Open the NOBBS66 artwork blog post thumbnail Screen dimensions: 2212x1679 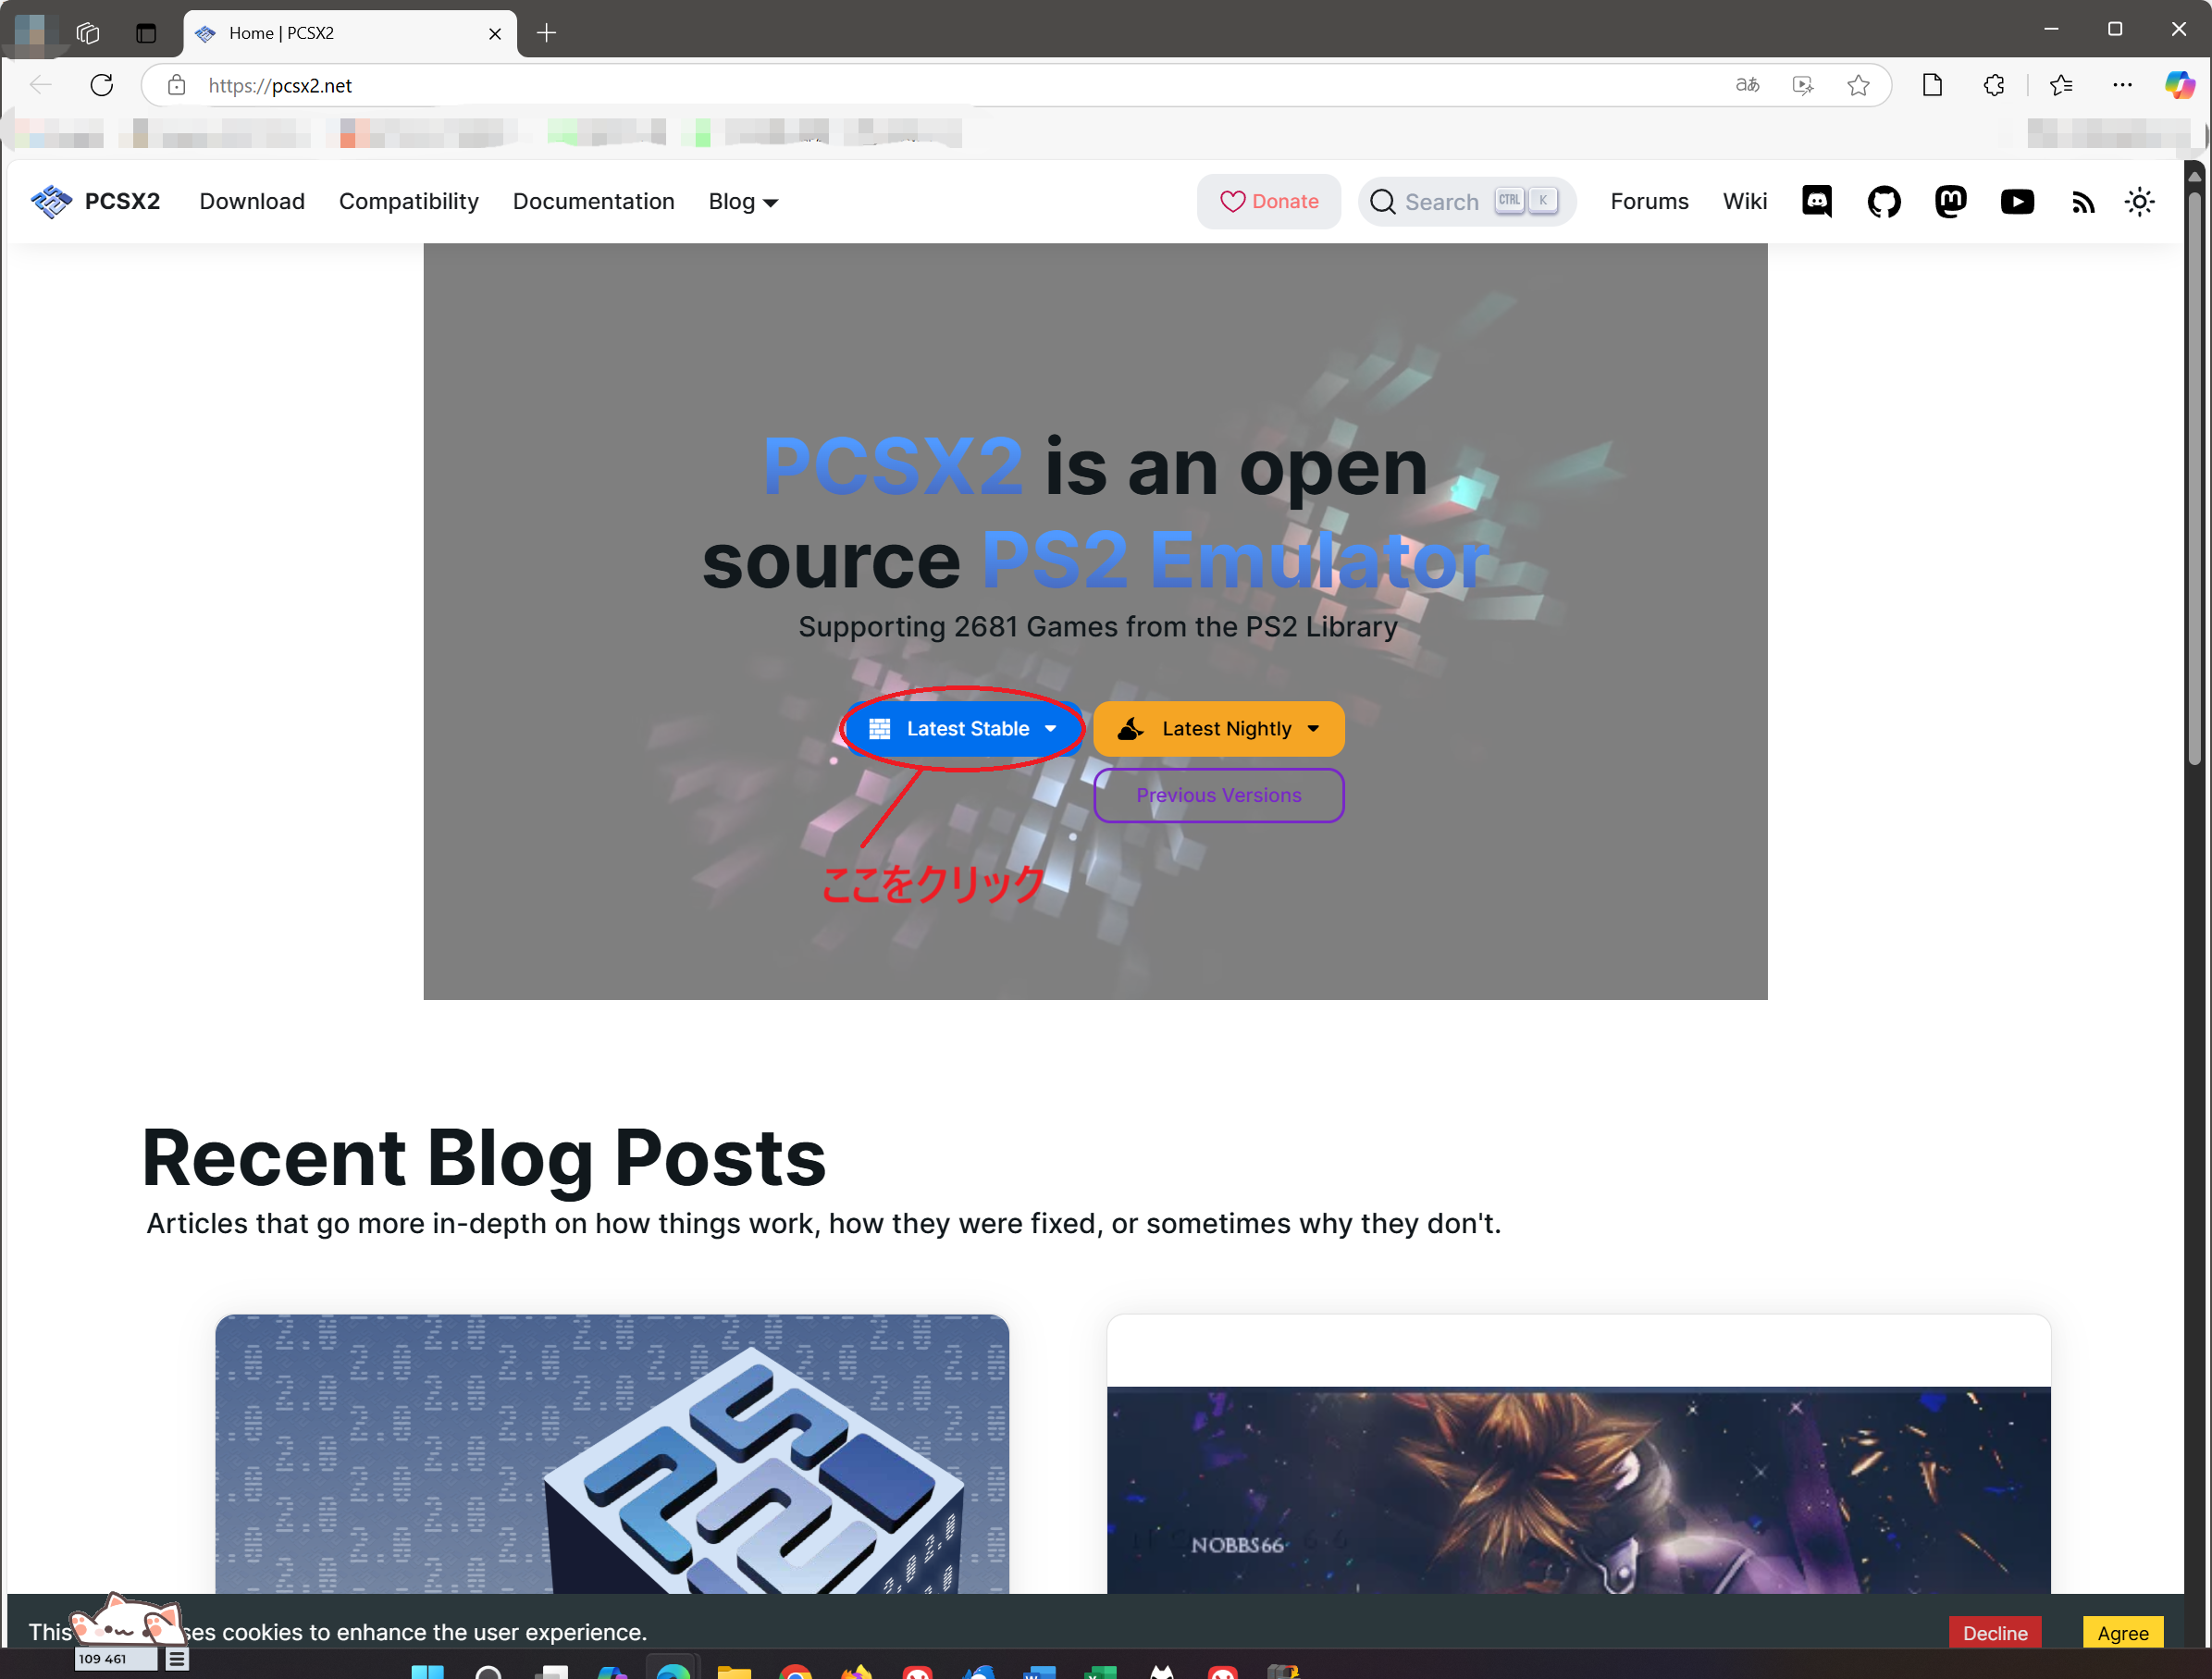click(1578, 1489)
